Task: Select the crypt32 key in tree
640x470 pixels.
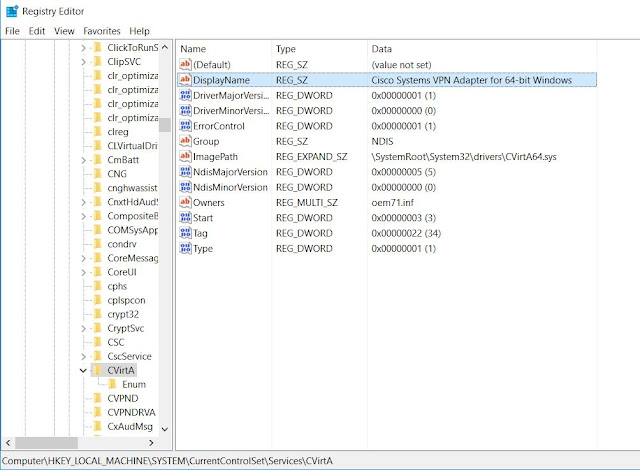Action: pyautogui.click(x=123, y=314)
